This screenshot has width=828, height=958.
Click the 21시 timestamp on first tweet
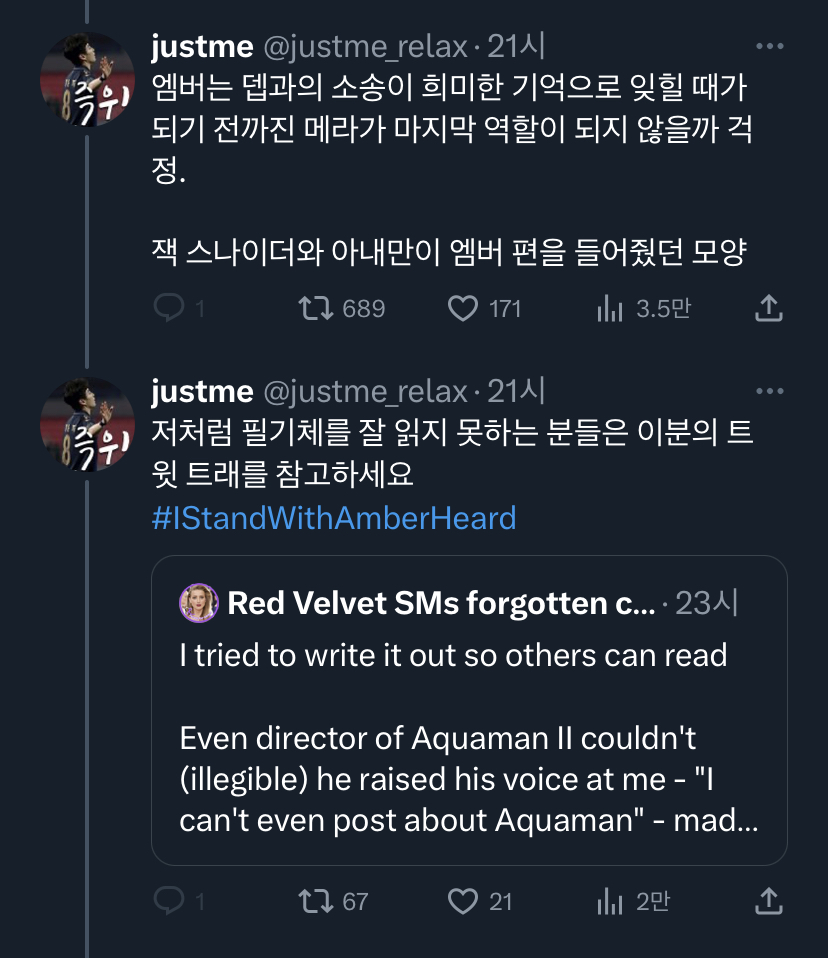point(516,47)
